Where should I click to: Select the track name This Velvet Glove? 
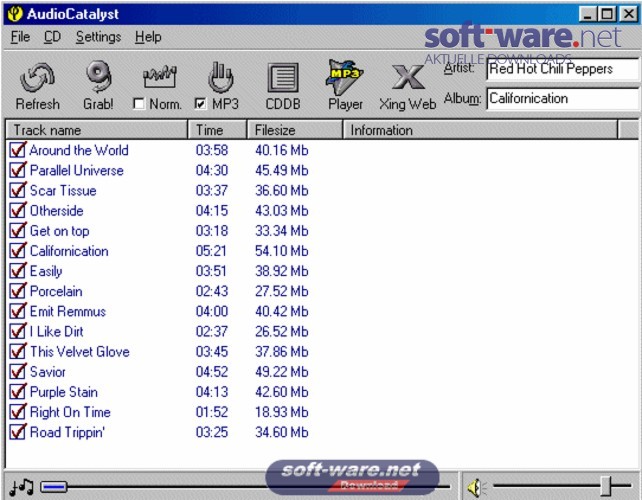80,352
